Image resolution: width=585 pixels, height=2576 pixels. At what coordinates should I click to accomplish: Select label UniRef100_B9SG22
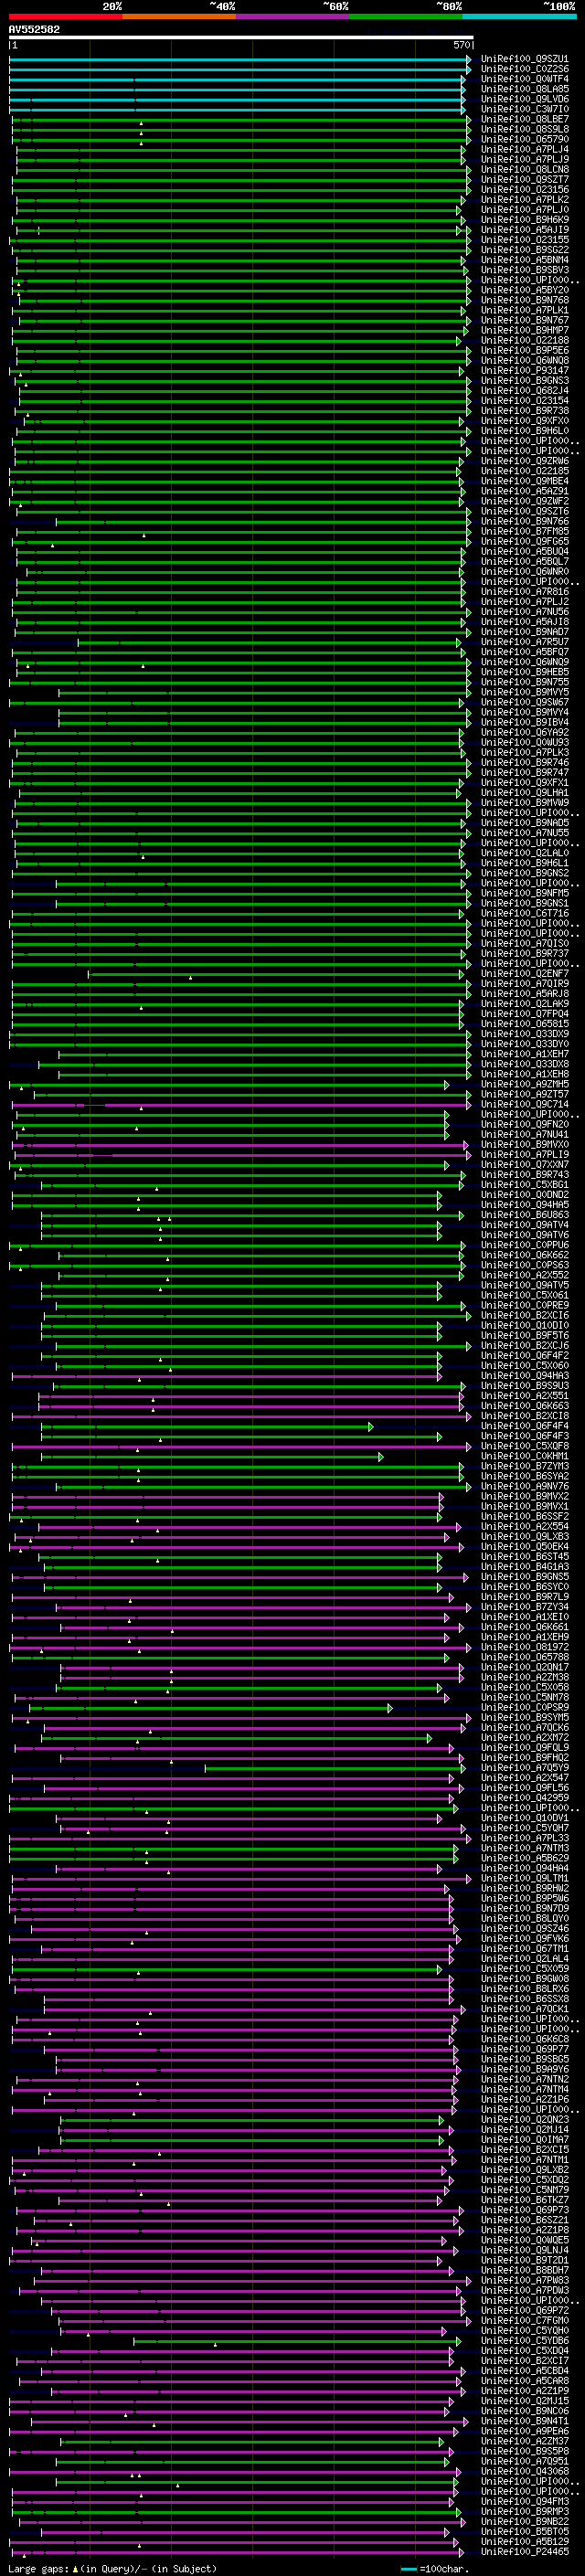point(524,250)
